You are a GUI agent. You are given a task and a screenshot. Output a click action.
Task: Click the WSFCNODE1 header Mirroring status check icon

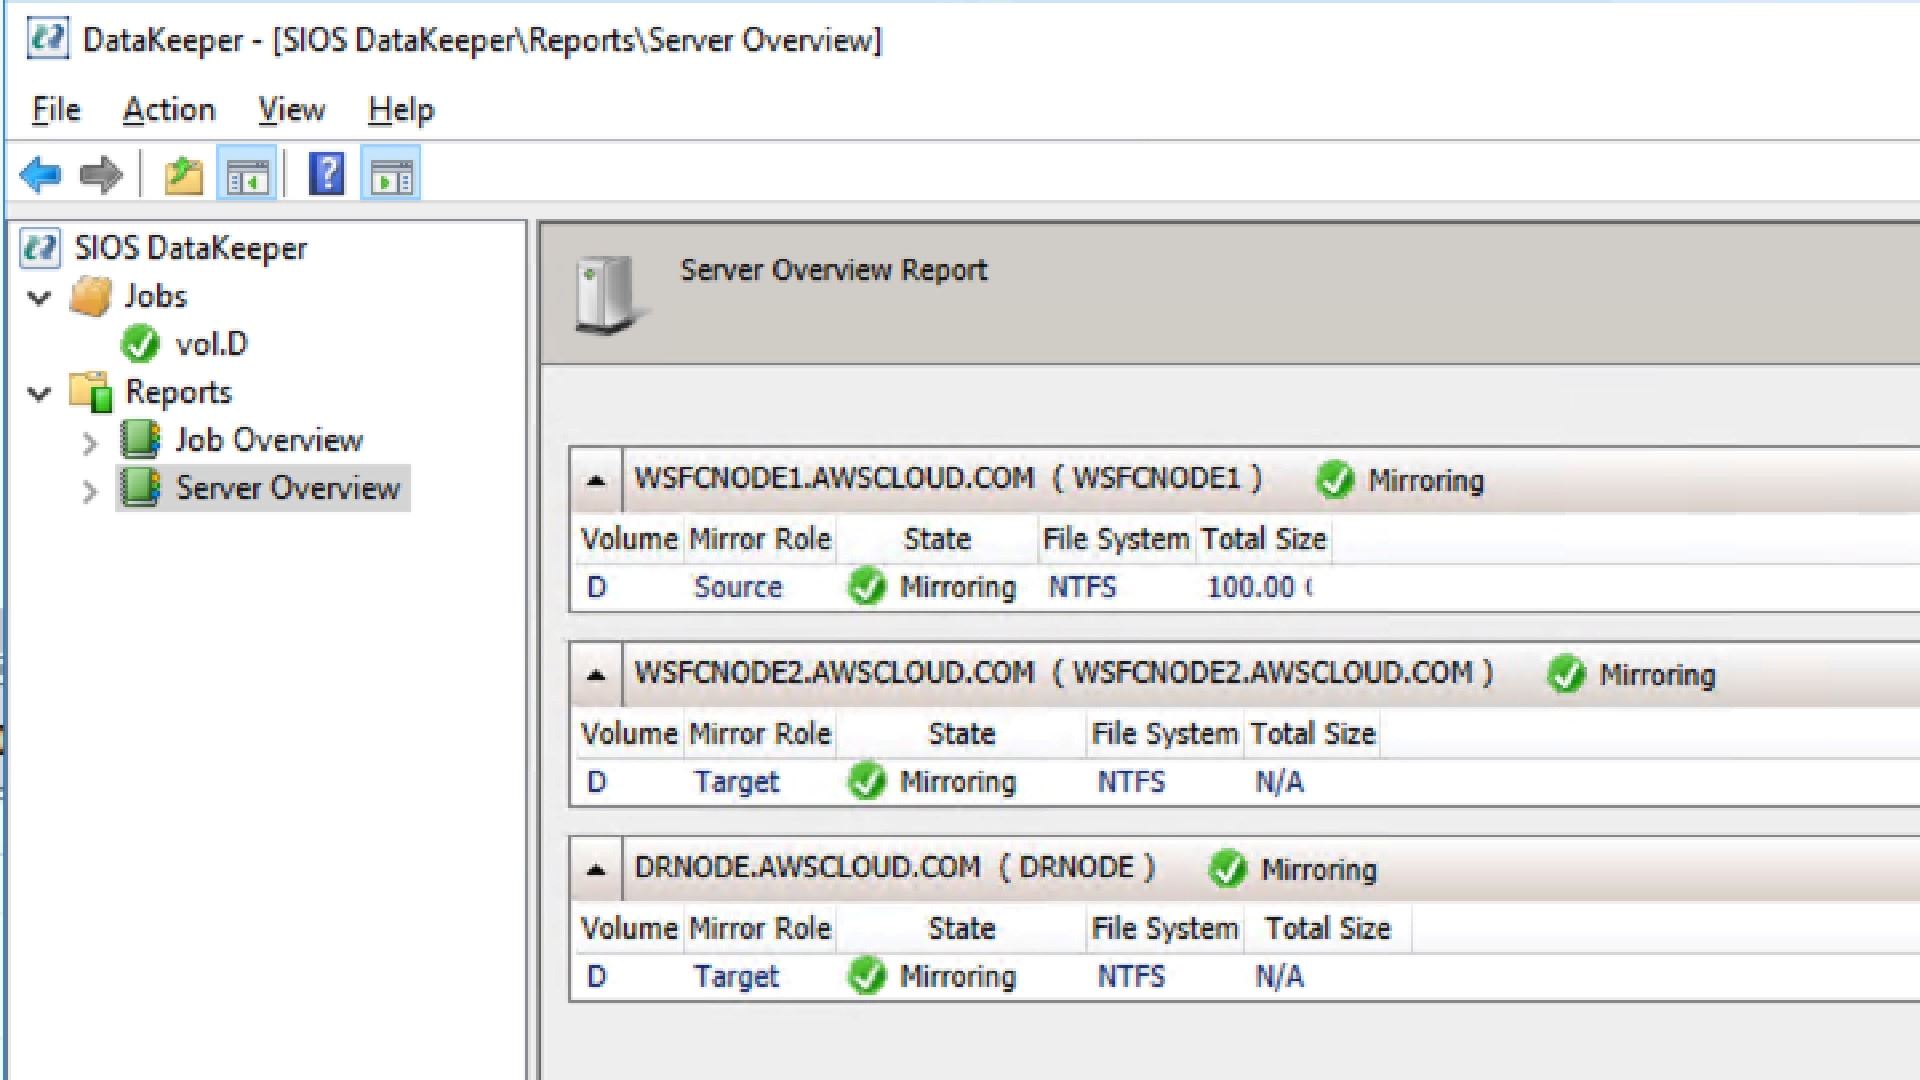pyautogui.click(x=1335, y=480)
